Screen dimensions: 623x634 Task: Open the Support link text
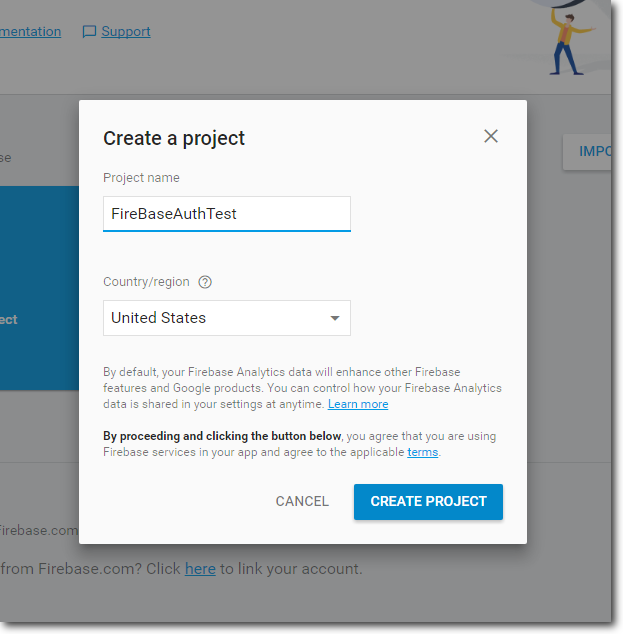pos(126,32)
